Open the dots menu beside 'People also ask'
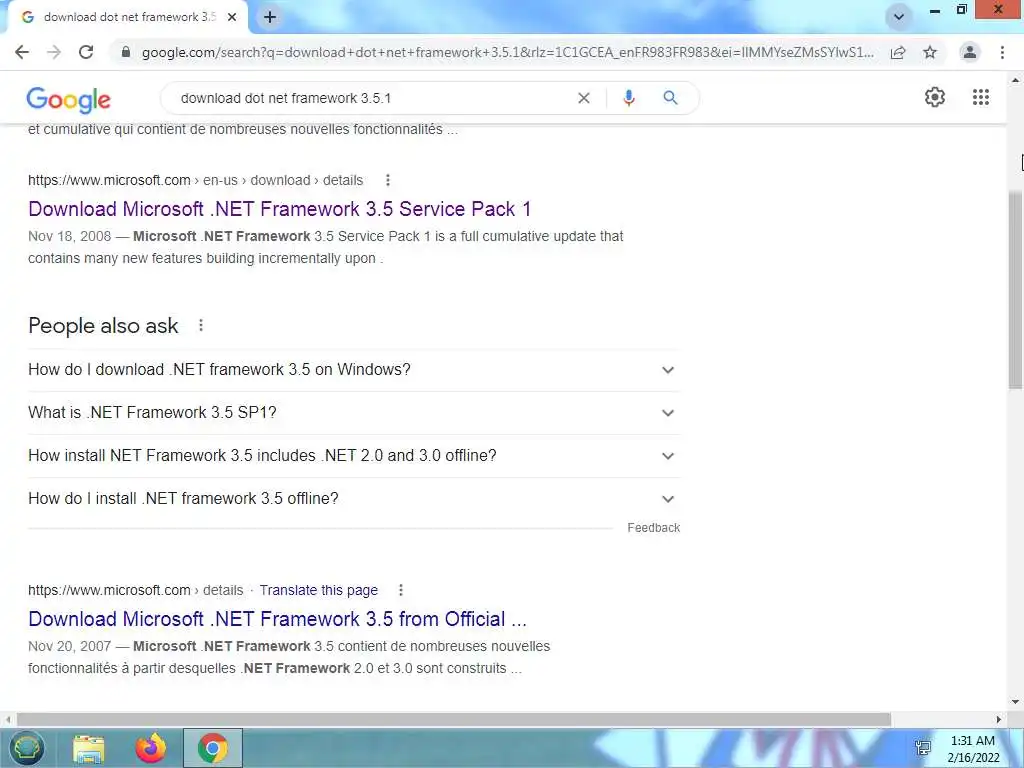The height and width of the screenshot is (768, 1024). tap(201, 325)
